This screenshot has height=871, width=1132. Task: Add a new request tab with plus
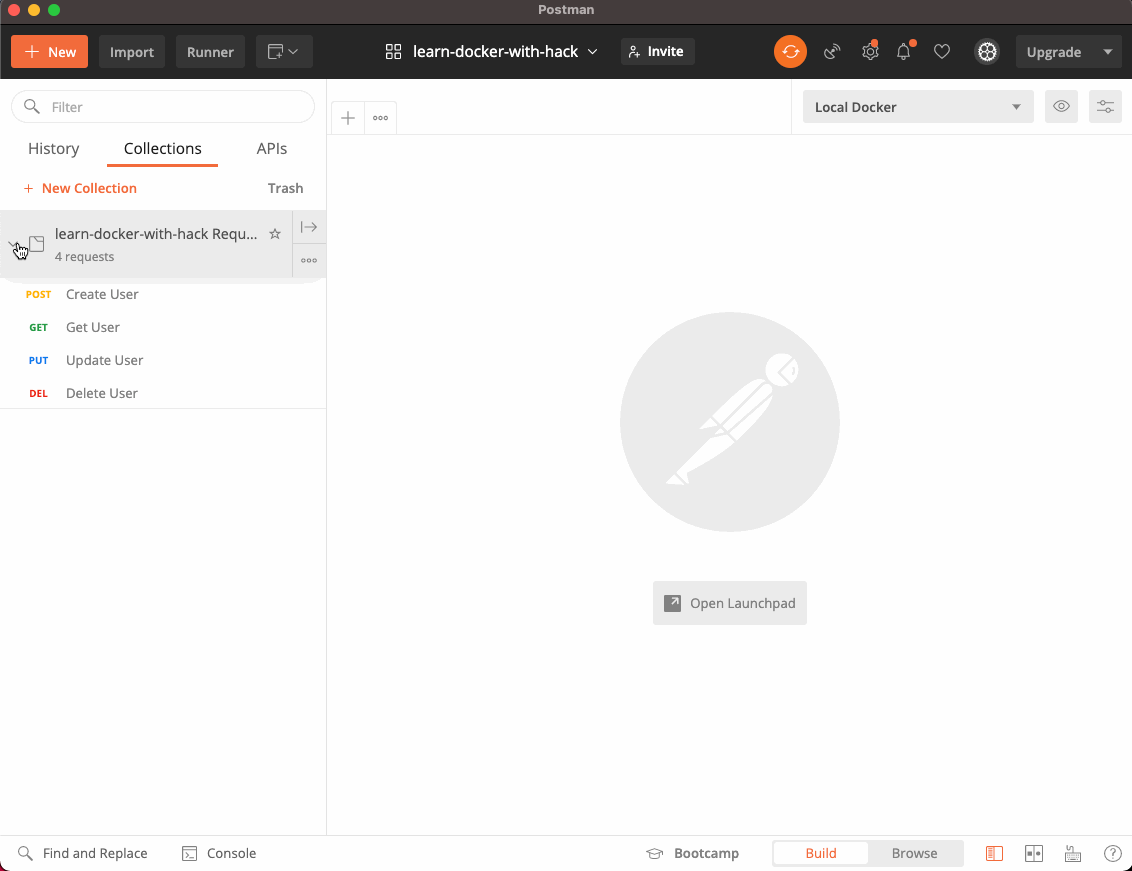[x=348, y=118]
